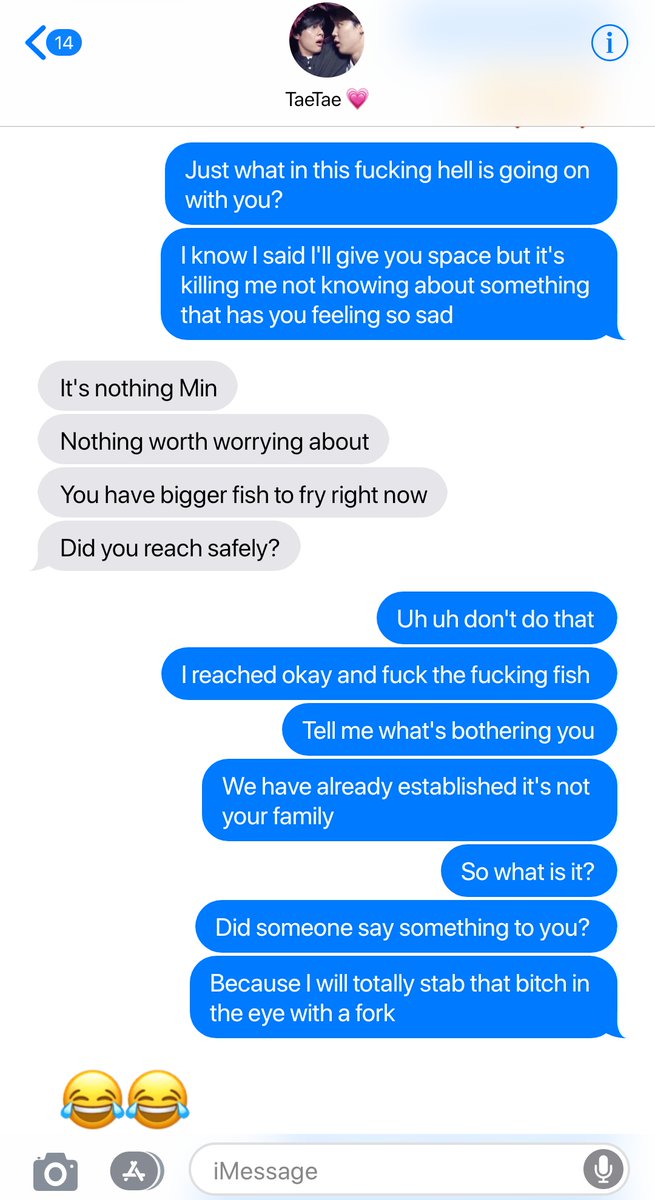
Task: Open the contact info (i) icon
Action: pyautogui.click(x=609, y=43)
